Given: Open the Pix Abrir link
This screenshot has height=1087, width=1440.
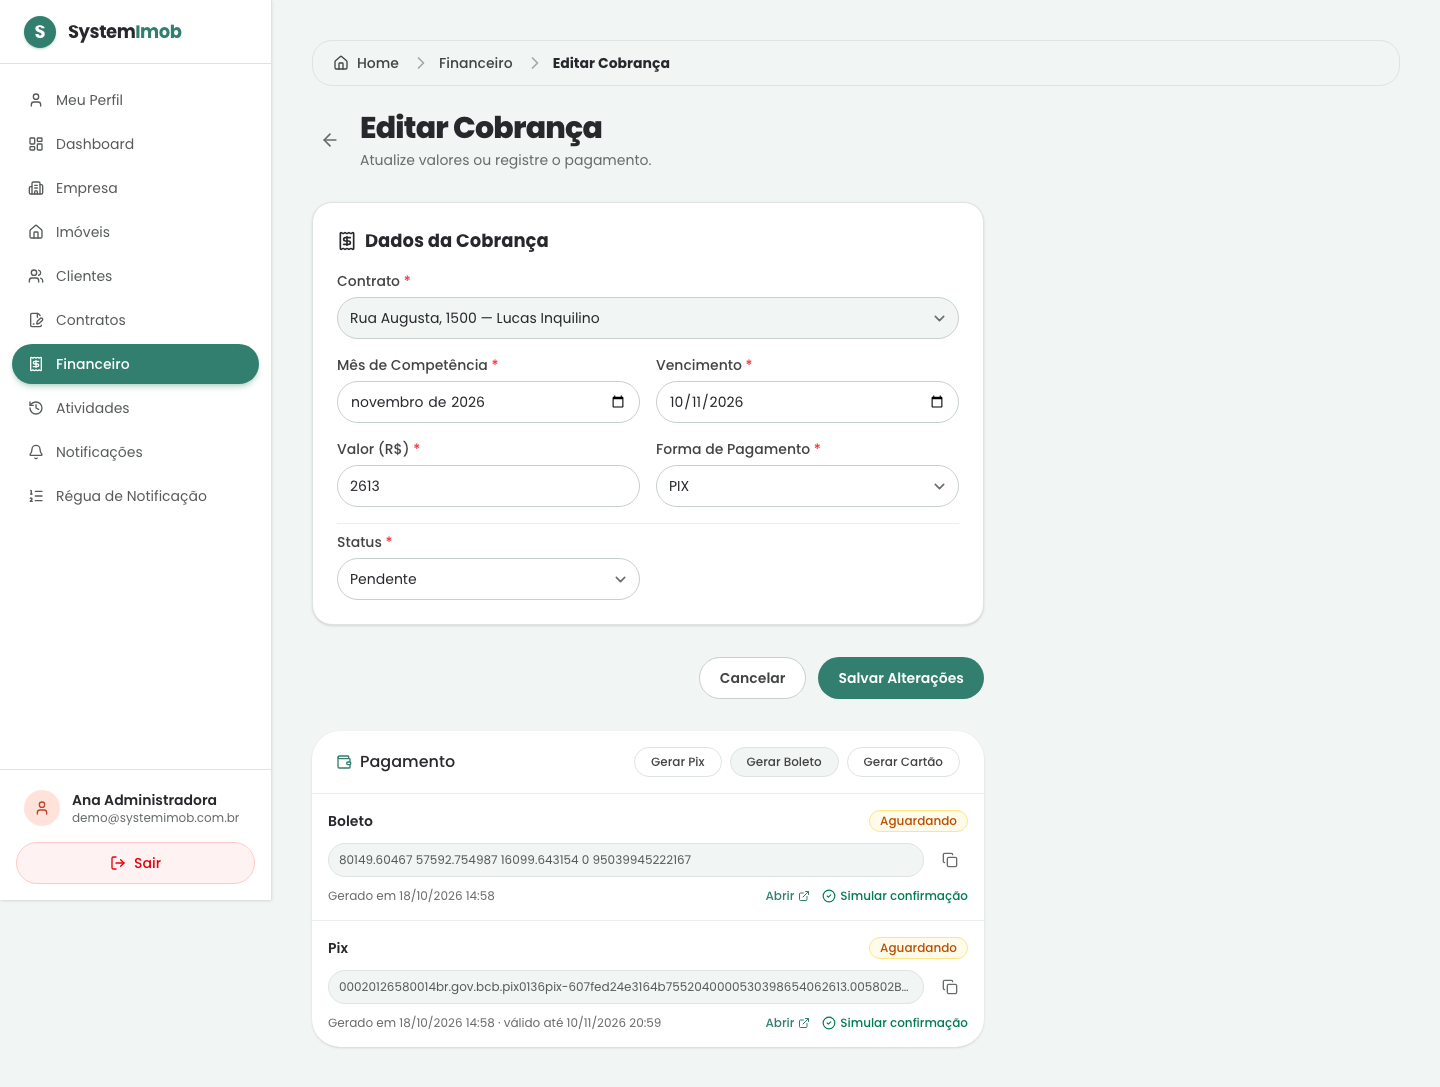Looking at the screenshot, I should coord(787,1023).
